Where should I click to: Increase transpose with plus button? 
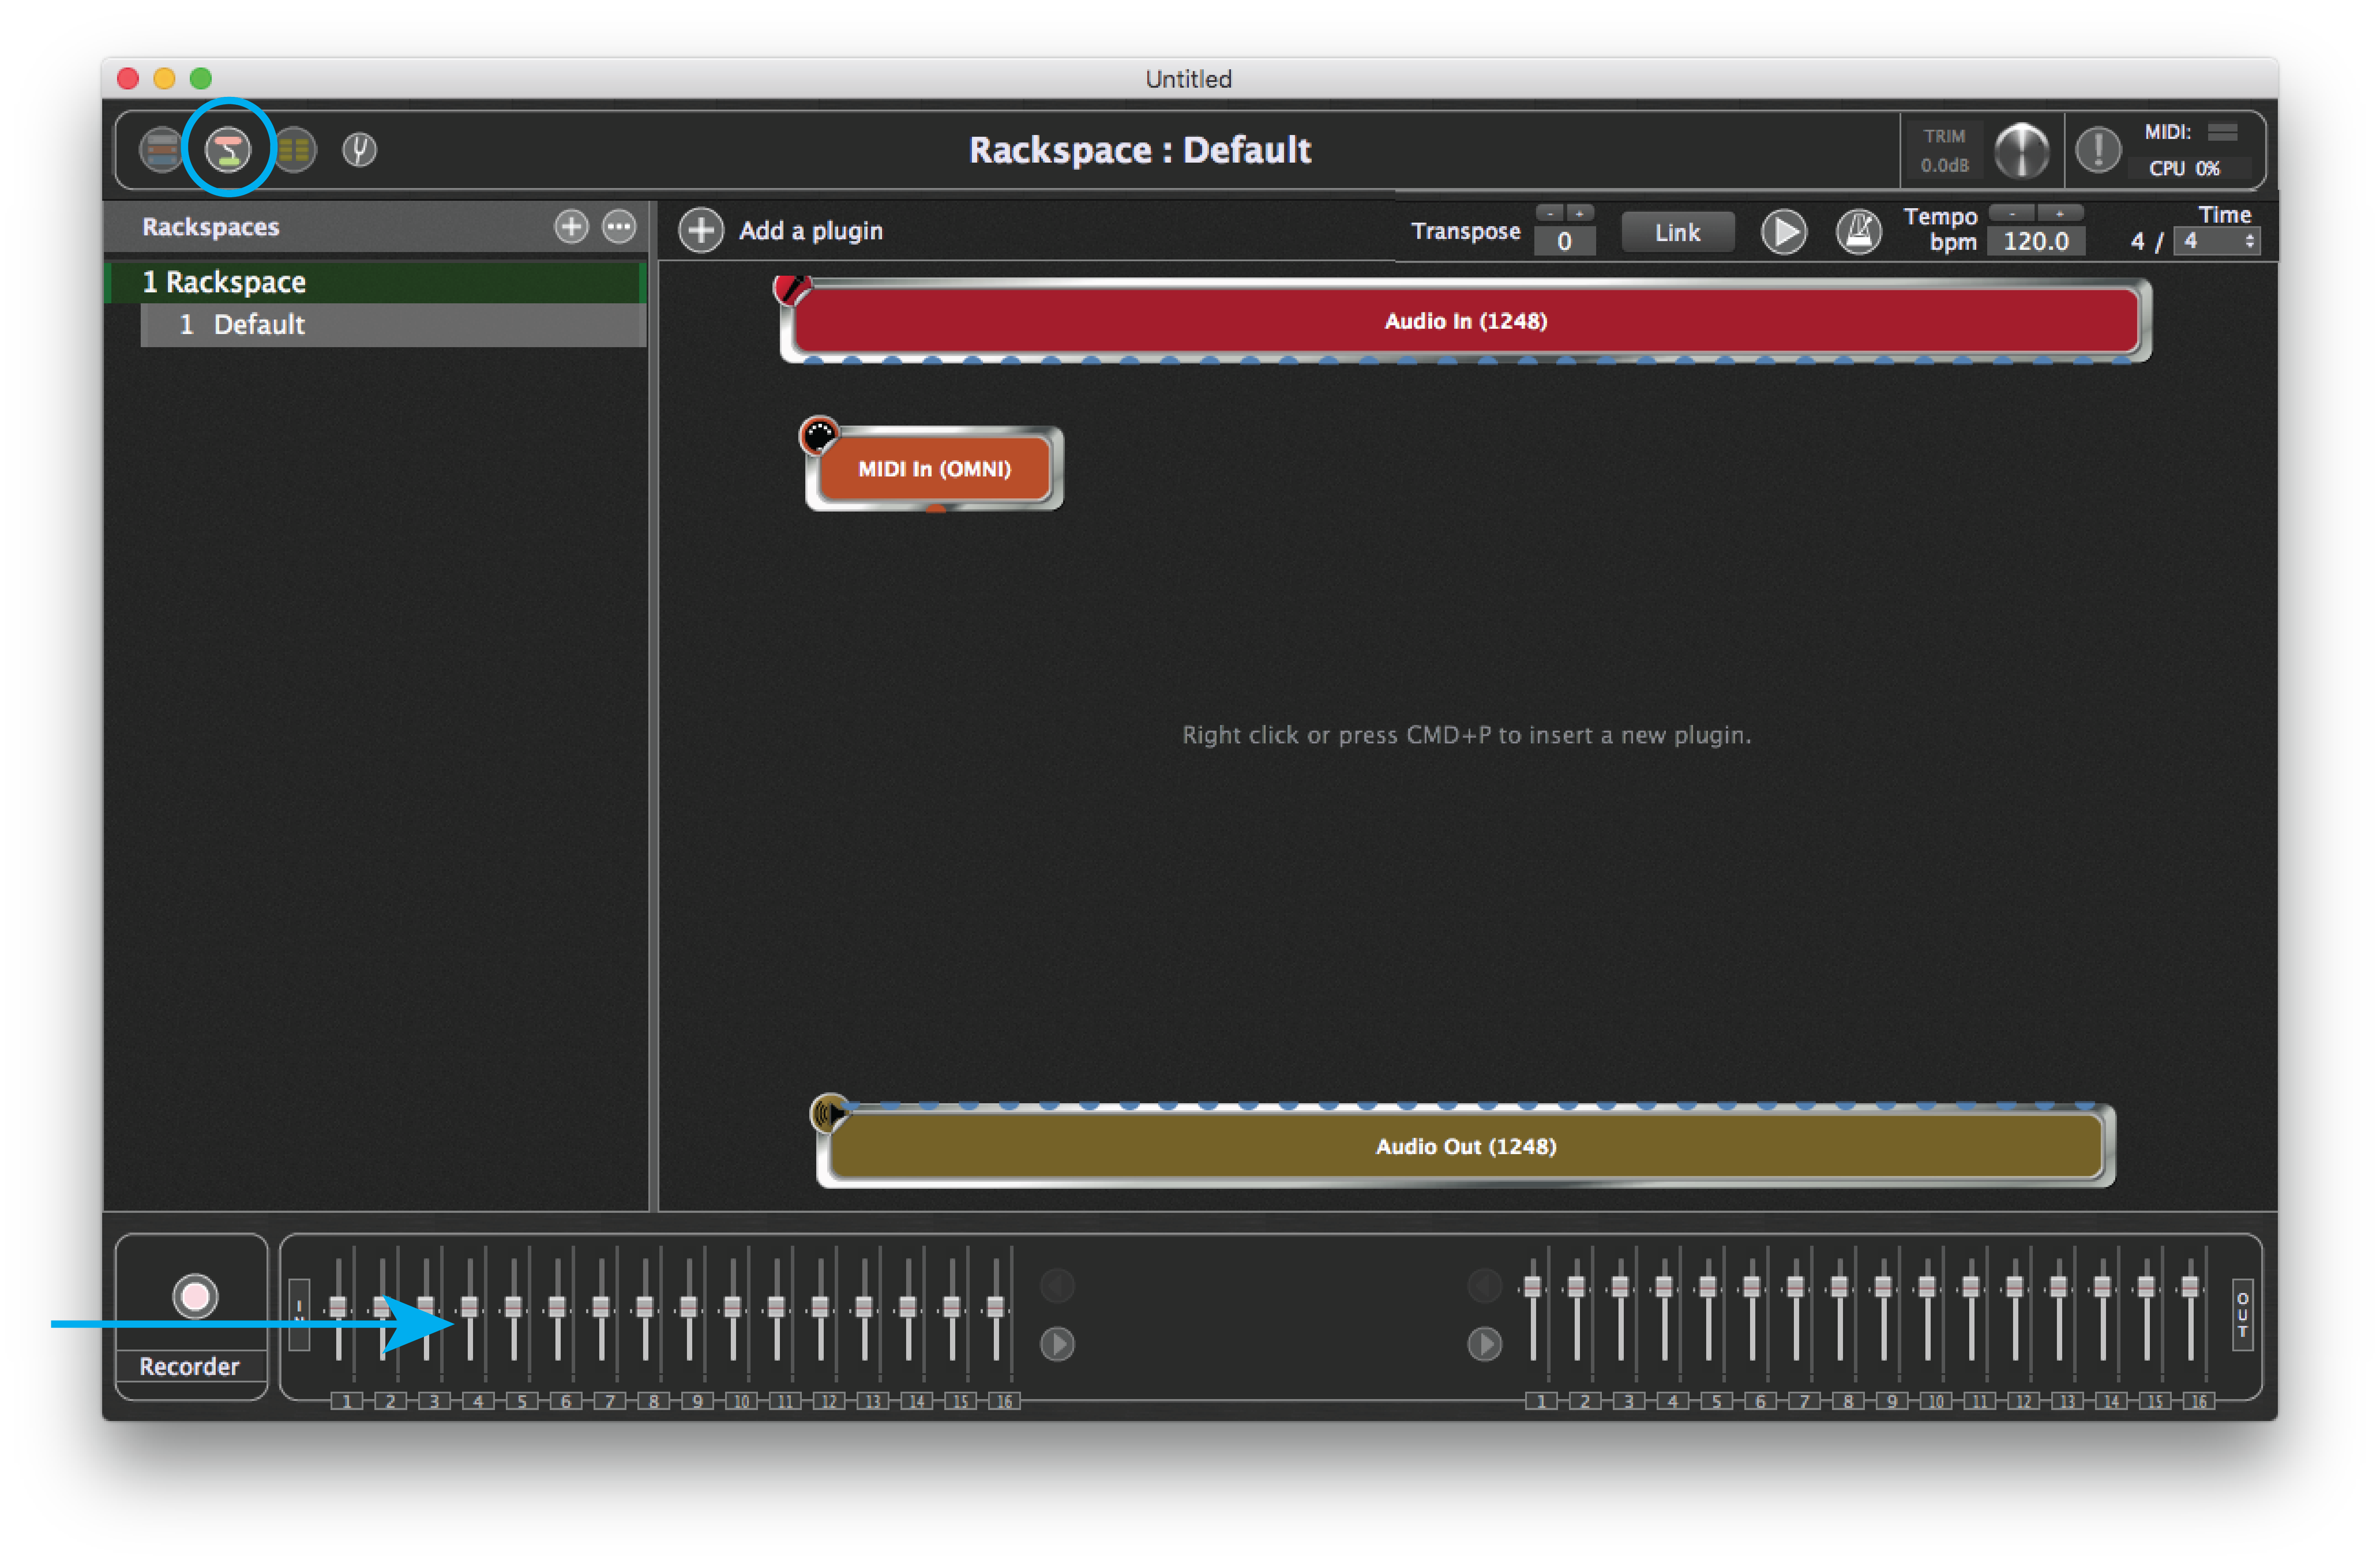pos(1580,213)
